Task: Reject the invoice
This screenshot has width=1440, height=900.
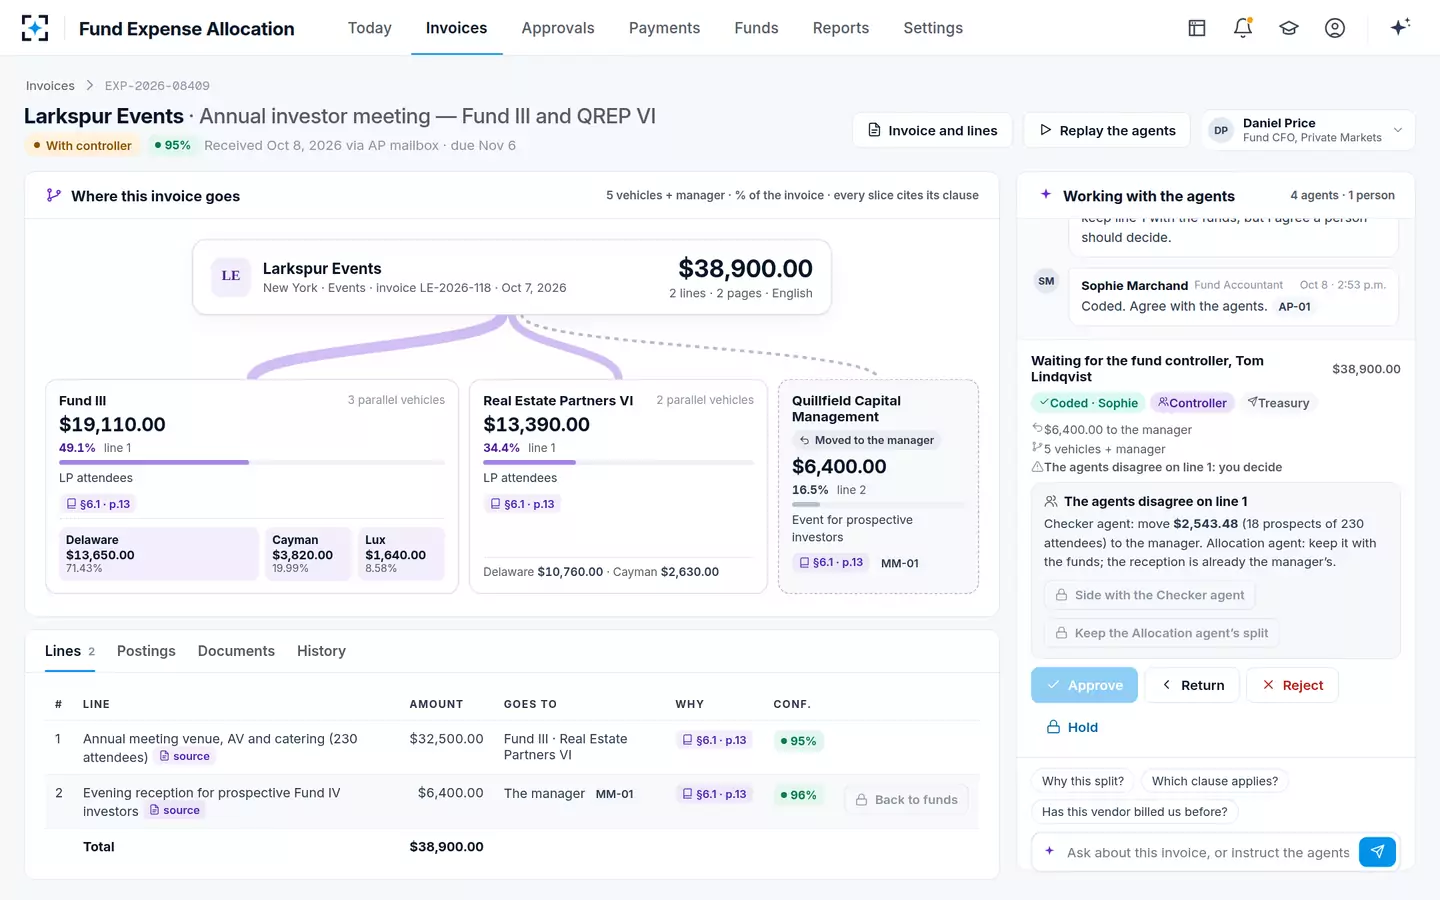Action: 1293,685
